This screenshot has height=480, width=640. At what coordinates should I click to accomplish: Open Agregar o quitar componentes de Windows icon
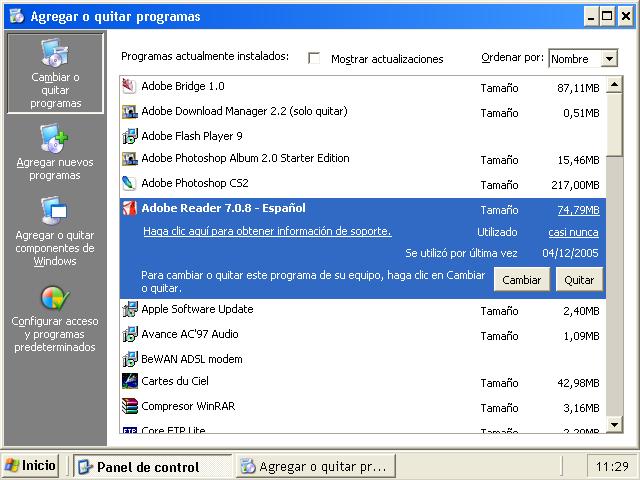point(54,211)
